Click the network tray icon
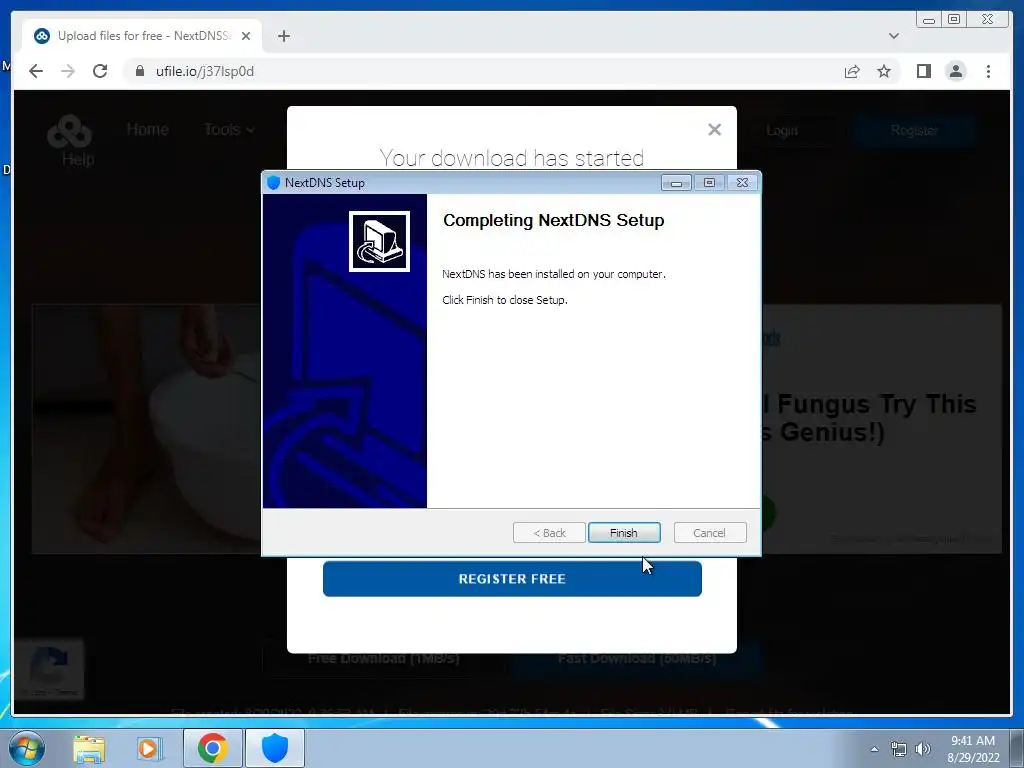1024x768 pixels. tap(899, 749)
